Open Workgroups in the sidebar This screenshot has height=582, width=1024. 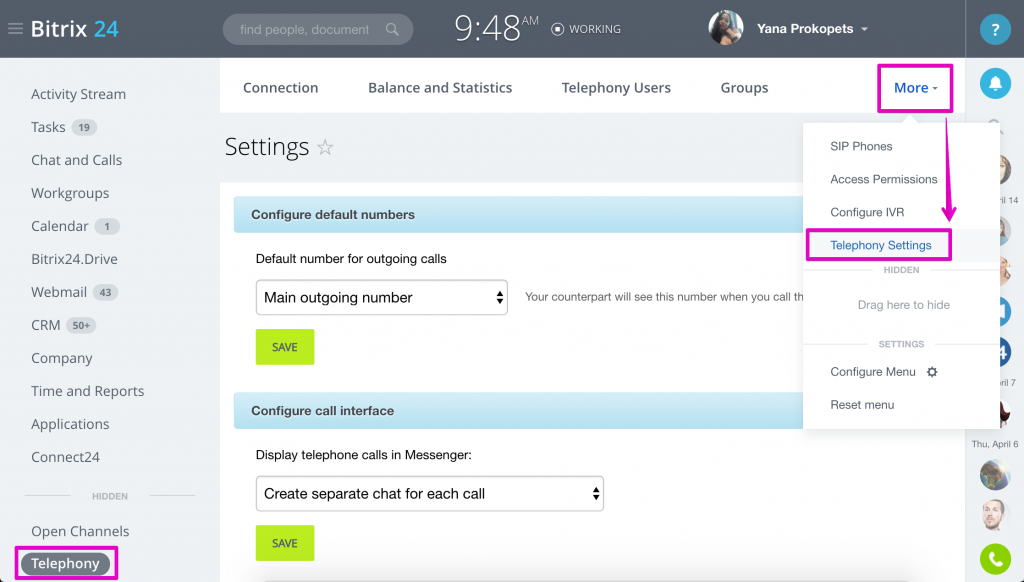click(x=70, y=193)
